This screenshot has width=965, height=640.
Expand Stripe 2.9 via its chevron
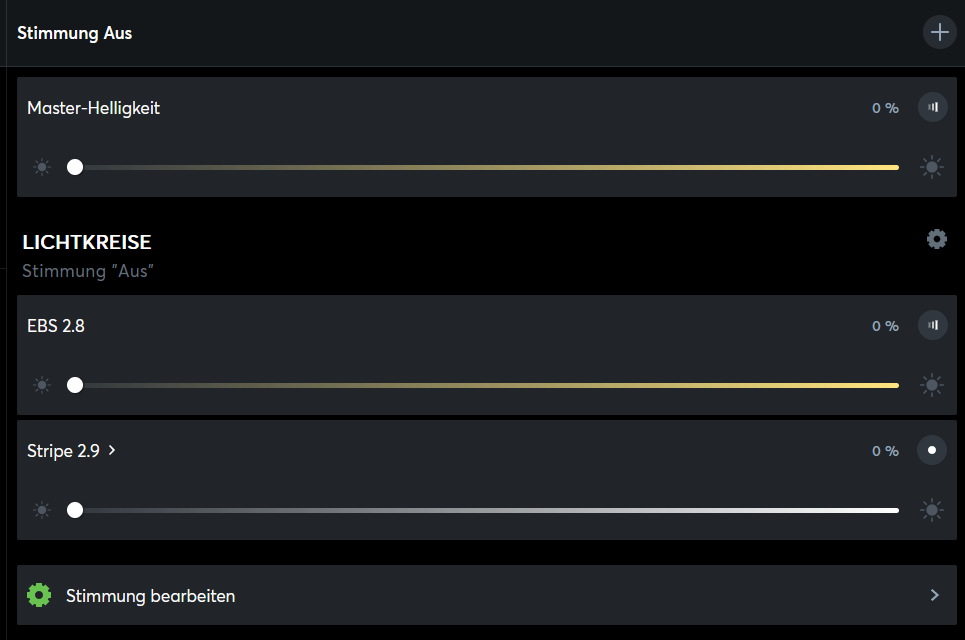tap(112, 450)
